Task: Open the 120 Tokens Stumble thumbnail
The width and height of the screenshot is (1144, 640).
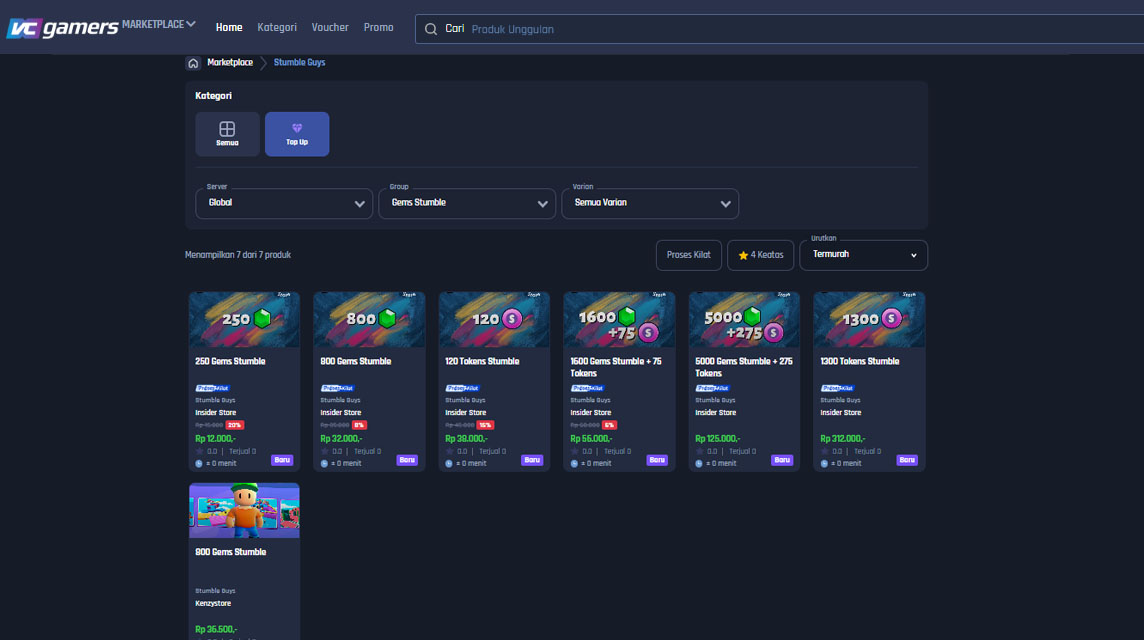Action: pyautogui.click(x=494, y=320)
